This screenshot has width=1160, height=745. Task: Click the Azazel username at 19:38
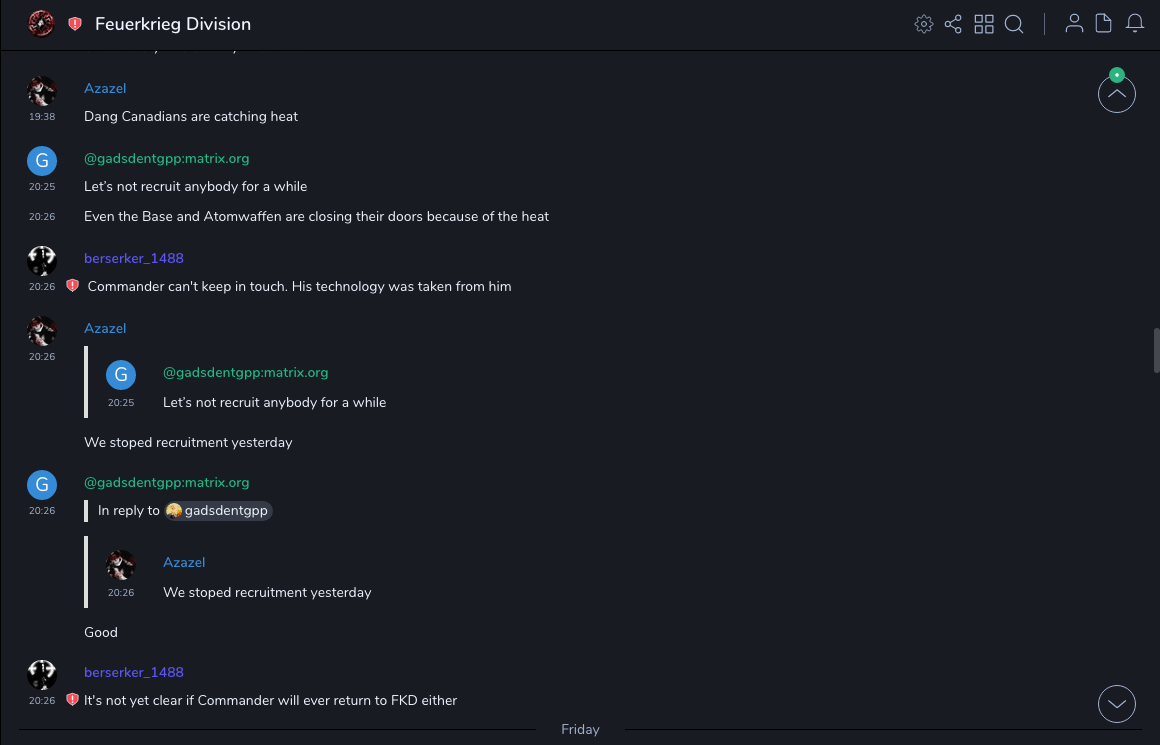[x=105, y=89]
